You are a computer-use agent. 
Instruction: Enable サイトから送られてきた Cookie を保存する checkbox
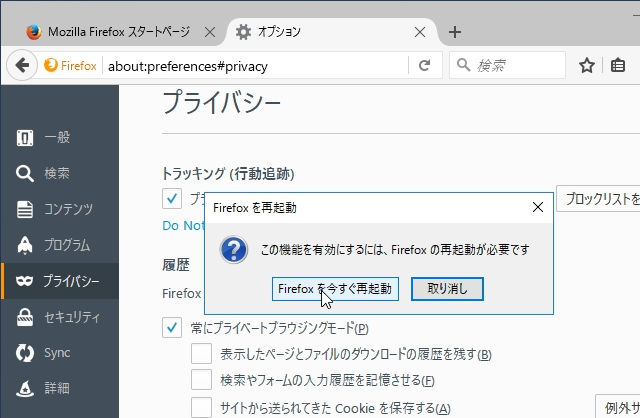click(x=202, y=407)
